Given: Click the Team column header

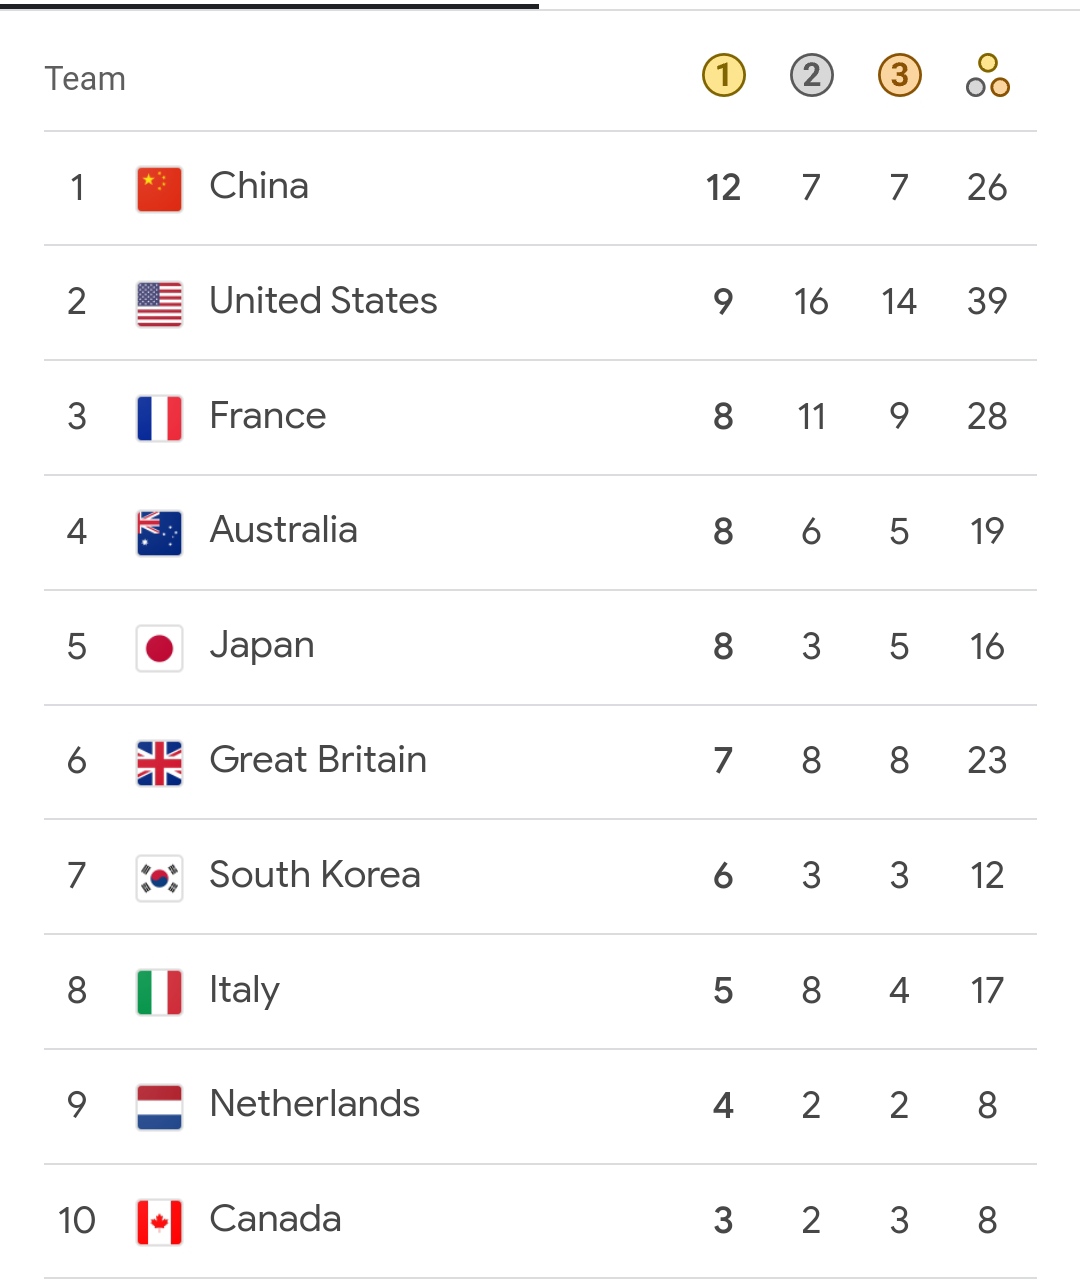Looking at the screenshot, I should 85,79.
